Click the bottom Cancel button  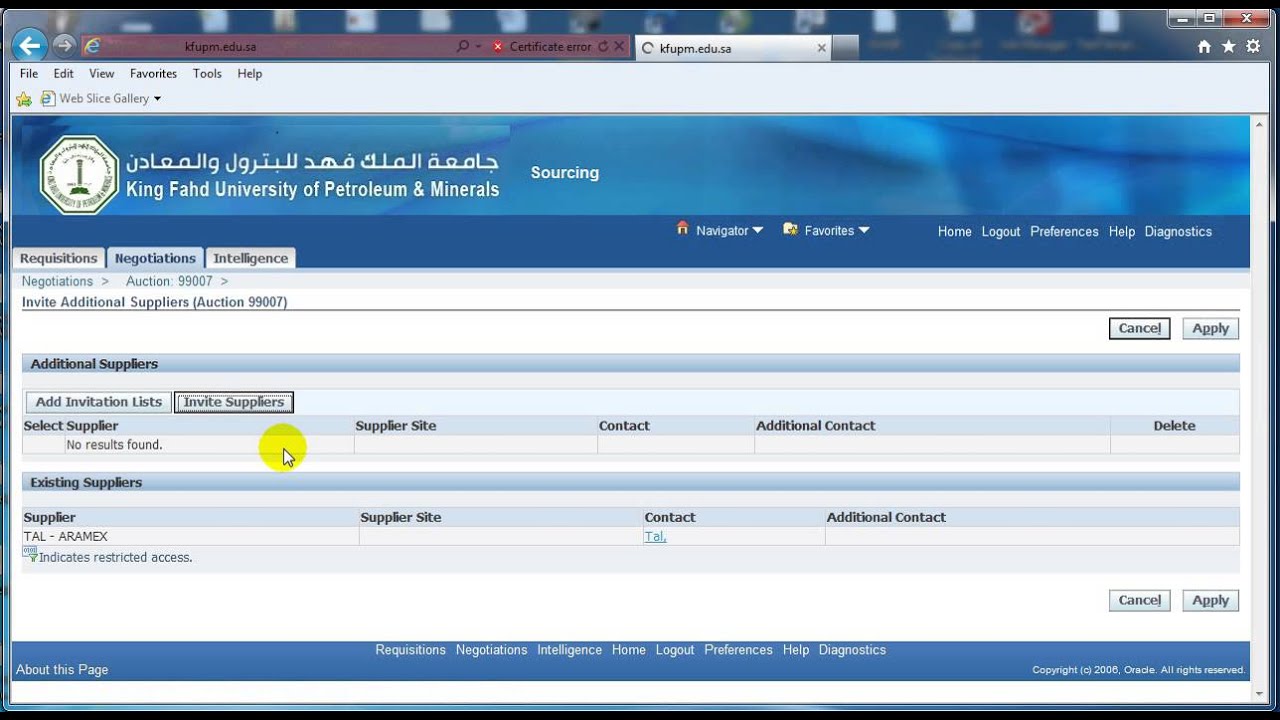(1139, 600)
